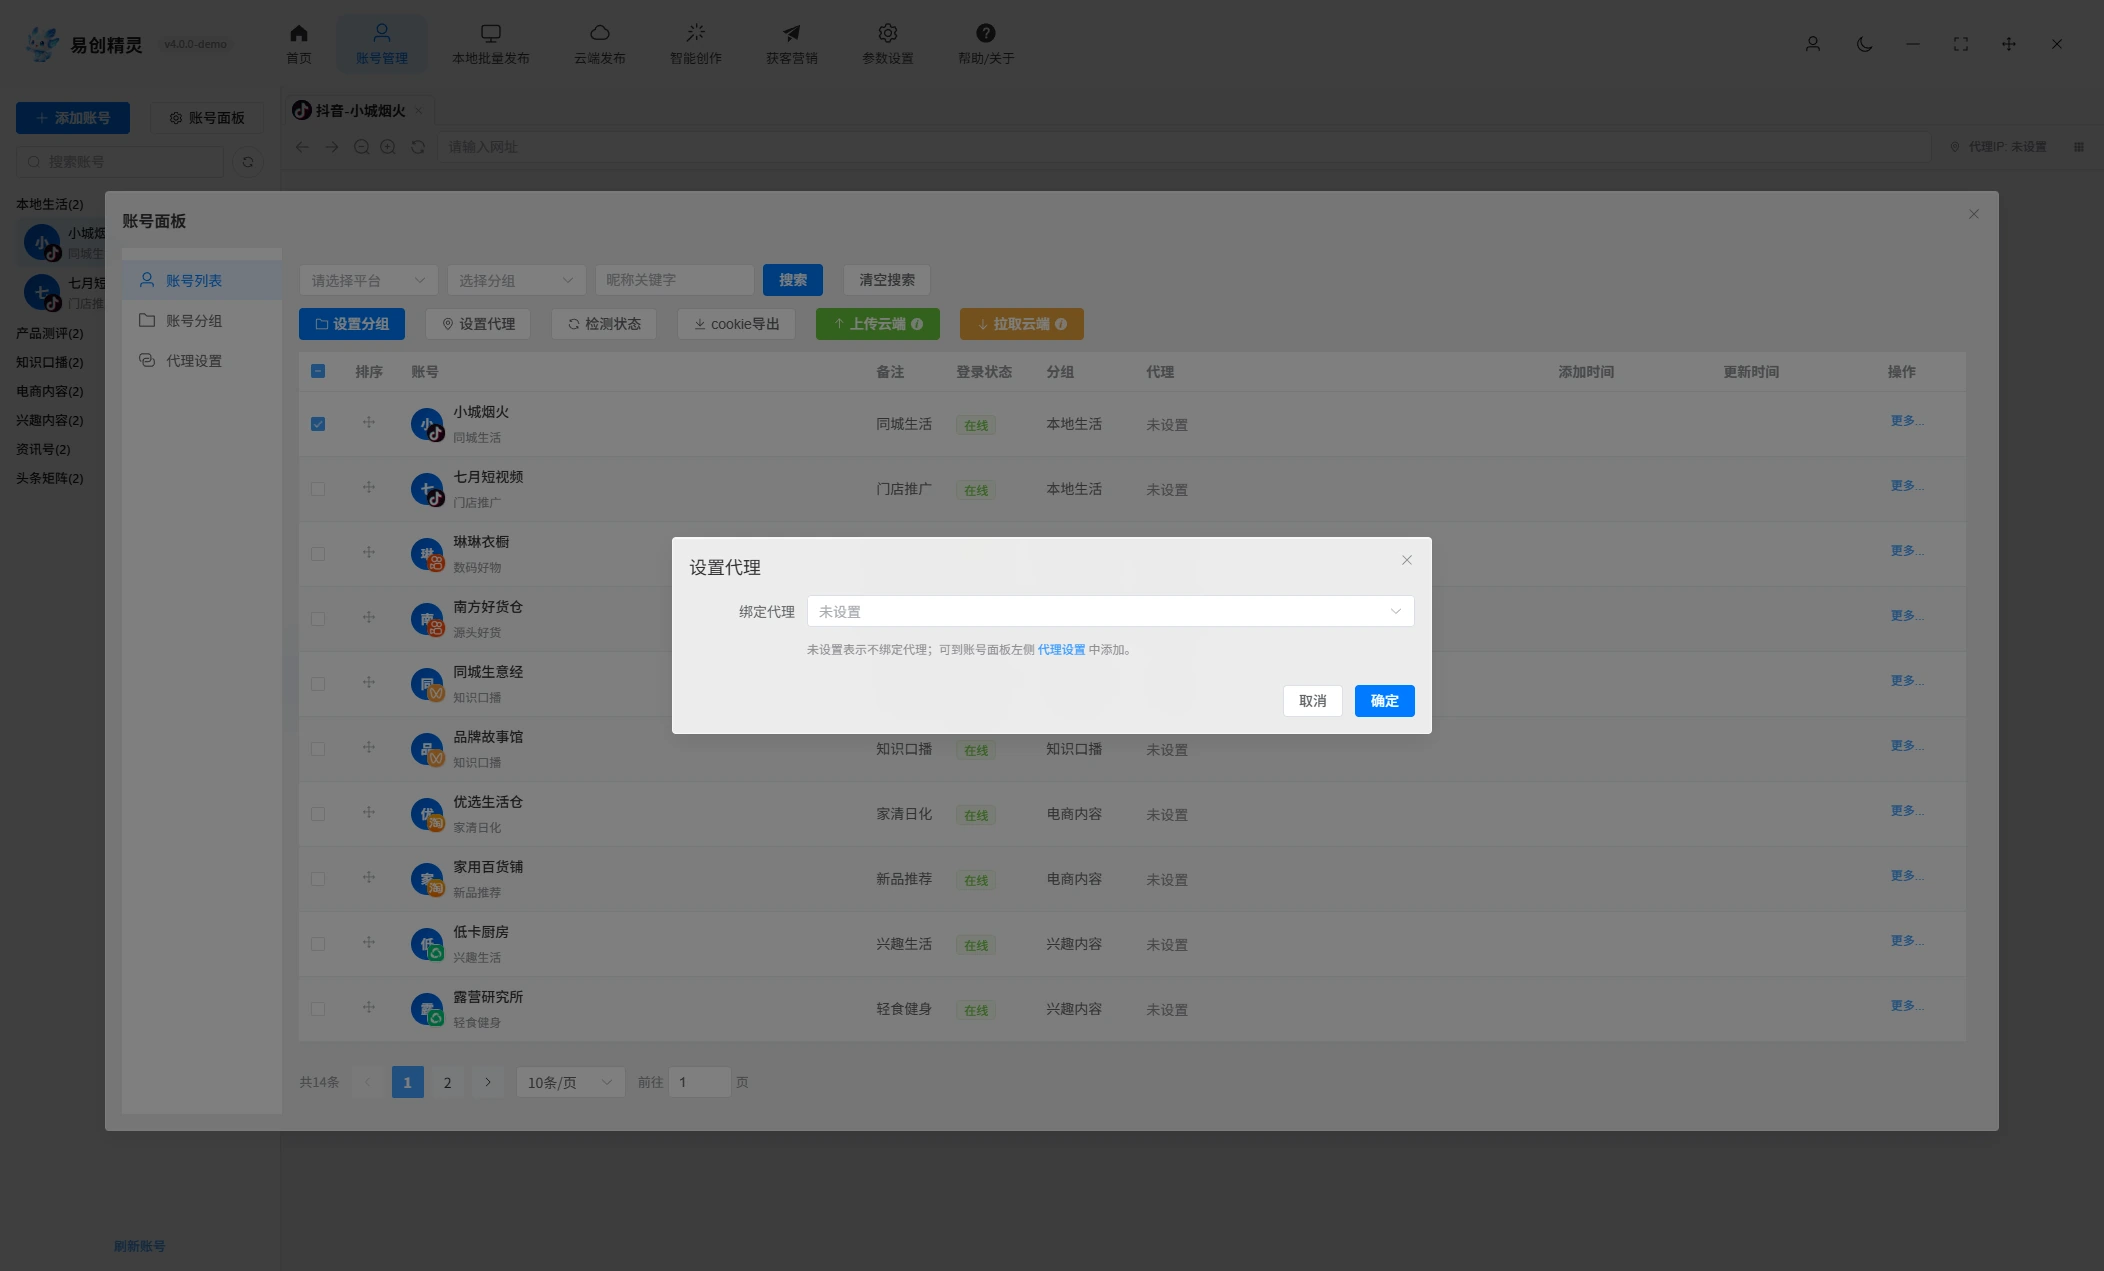
Task: Open 更多 menu for 七月短视频 row
Action: click(1906, 486)
